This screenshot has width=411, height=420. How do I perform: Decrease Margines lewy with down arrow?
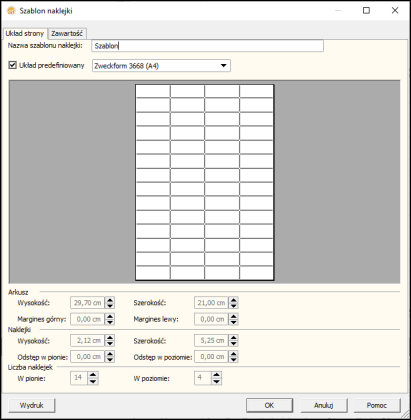233,322
